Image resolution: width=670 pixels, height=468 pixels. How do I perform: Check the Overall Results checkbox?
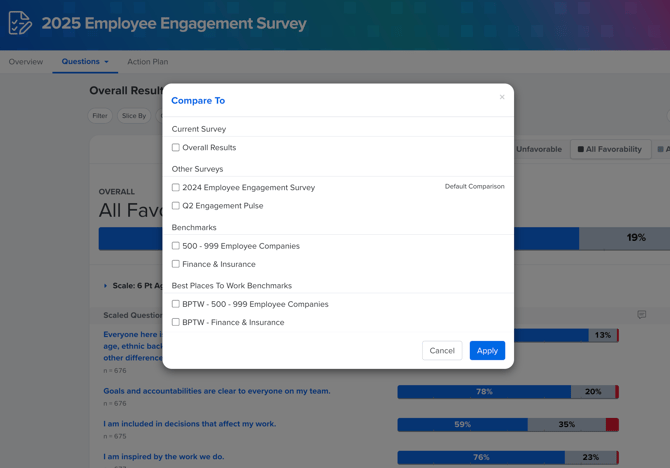(x=176, y=147)
